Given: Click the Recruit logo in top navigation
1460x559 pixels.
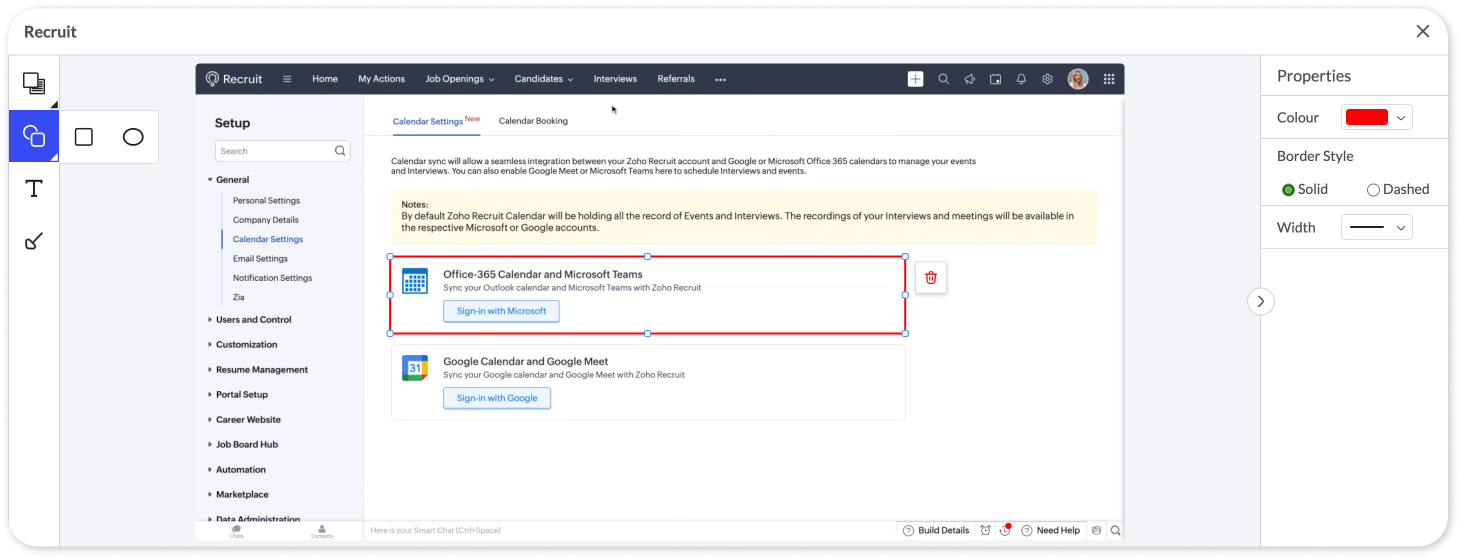Looking at the screenshot, I should pyautogui.click(x=234, y=79).
